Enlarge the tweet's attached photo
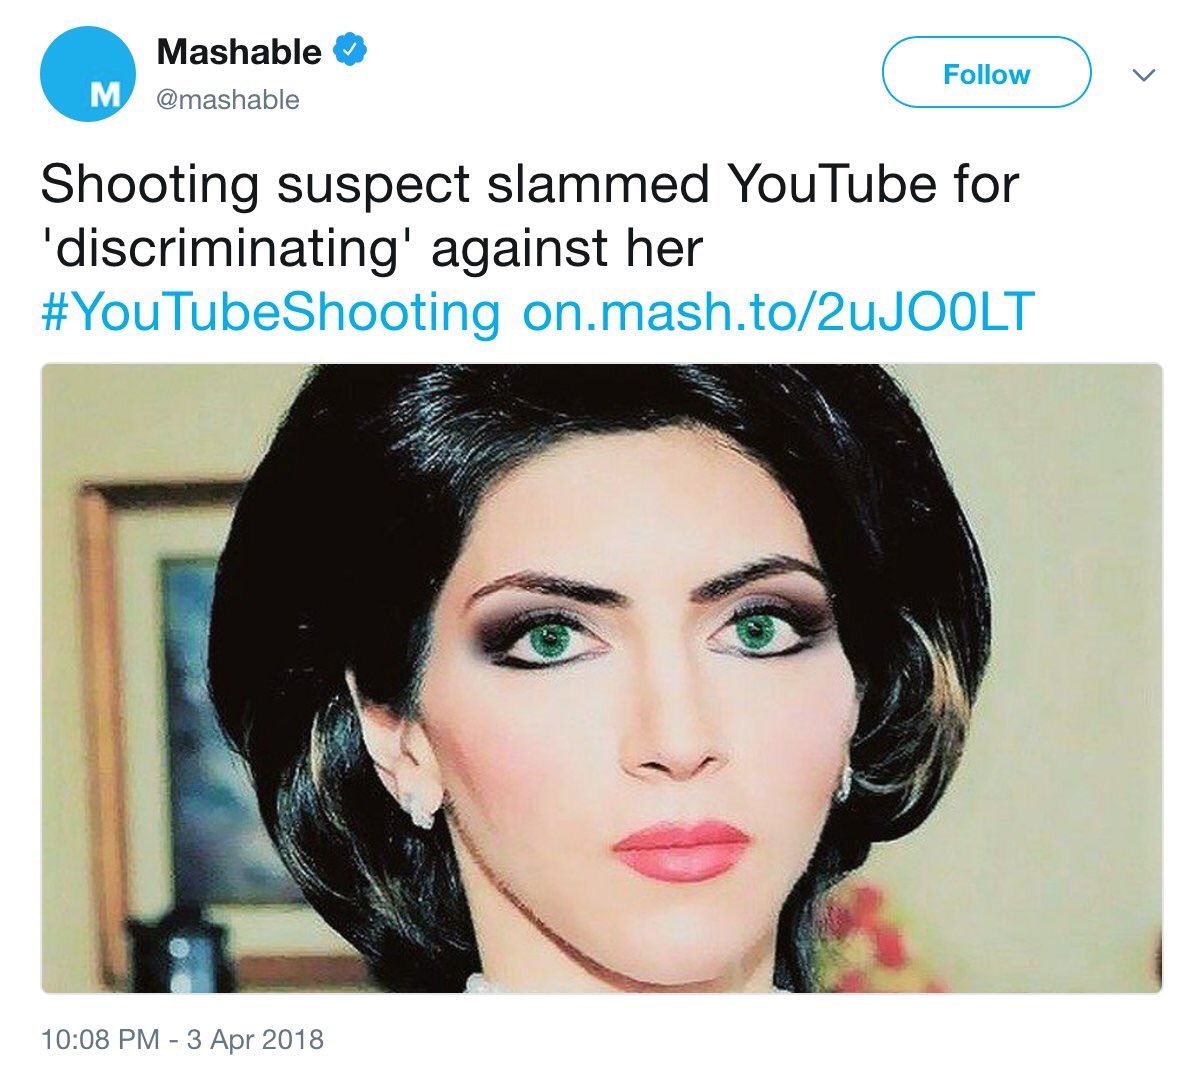The image size is (1198, 1074). click(601, 678)
